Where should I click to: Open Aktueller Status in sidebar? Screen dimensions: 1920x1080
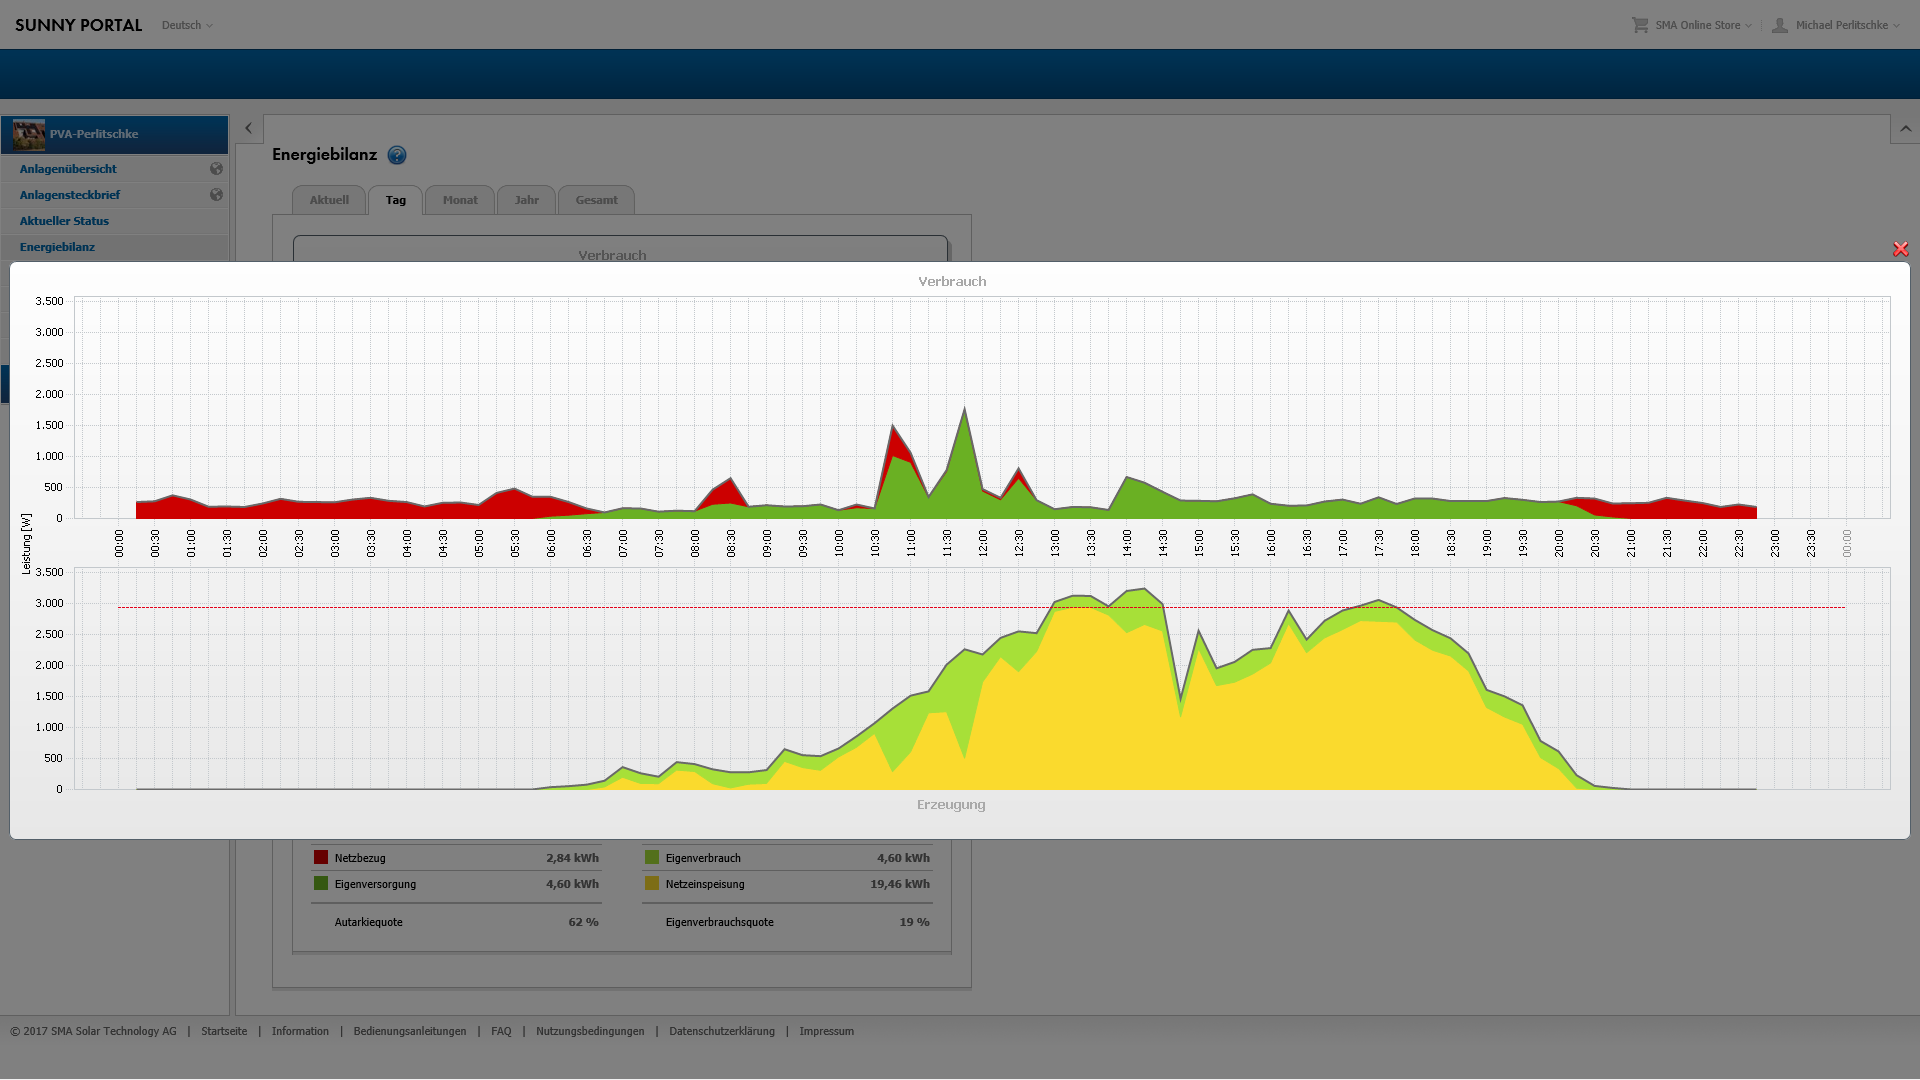64,221
